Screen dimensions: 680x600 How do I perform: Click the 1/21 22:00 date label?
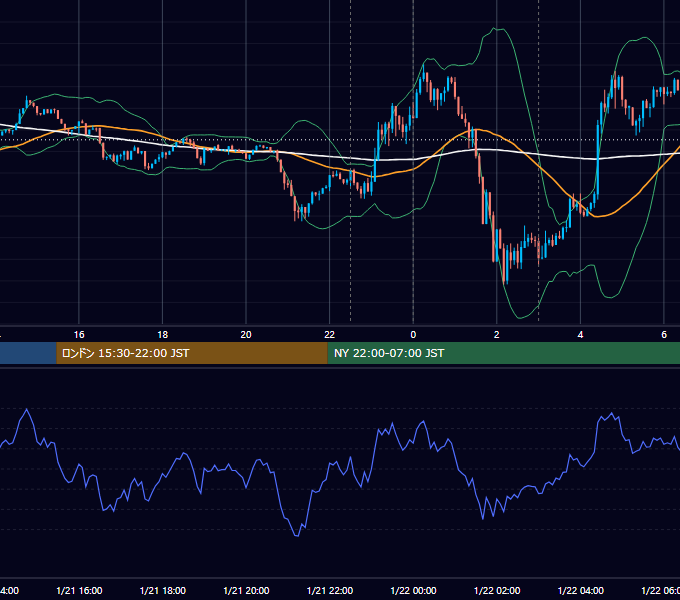pos(330,591)
